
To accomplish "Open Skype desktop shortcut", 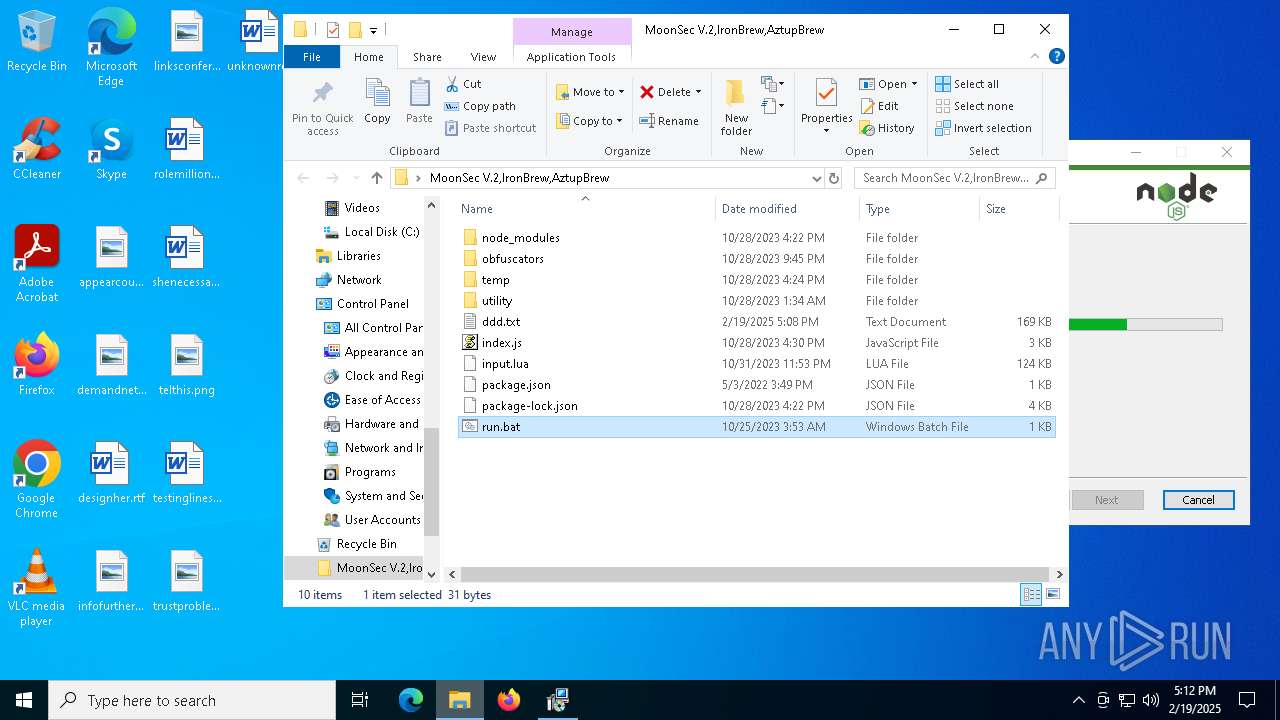I will point(111,149).
